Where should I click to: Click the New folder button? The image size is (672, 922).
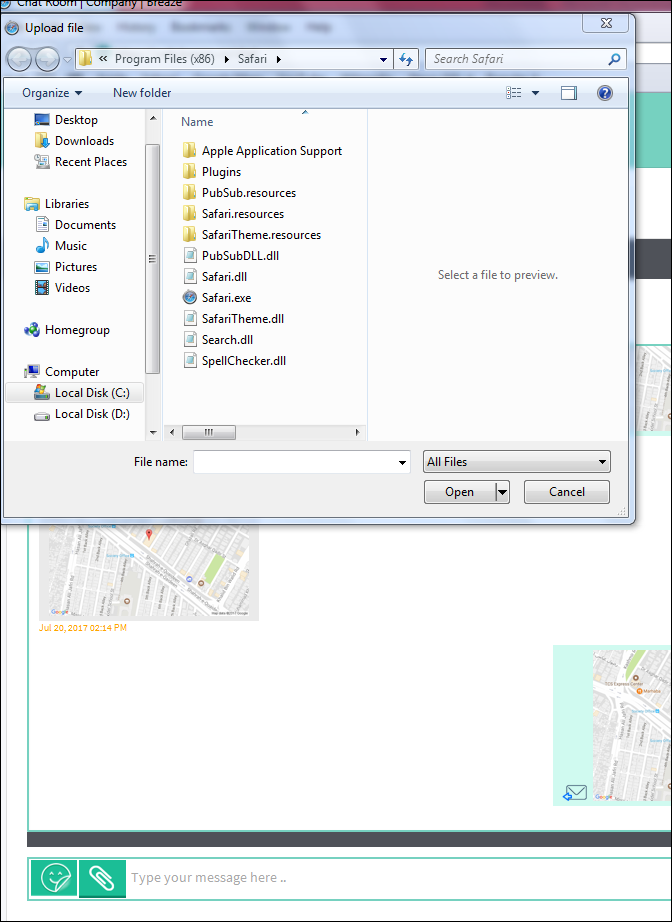pyautogui.click(x=142, y=93)
